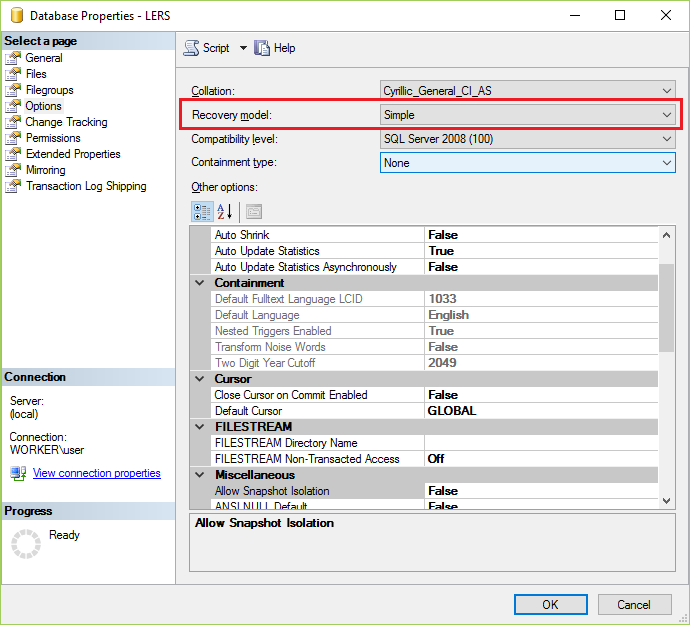
Task: Sort options alphabetically with A-Z icon
Action: (225, 212)
